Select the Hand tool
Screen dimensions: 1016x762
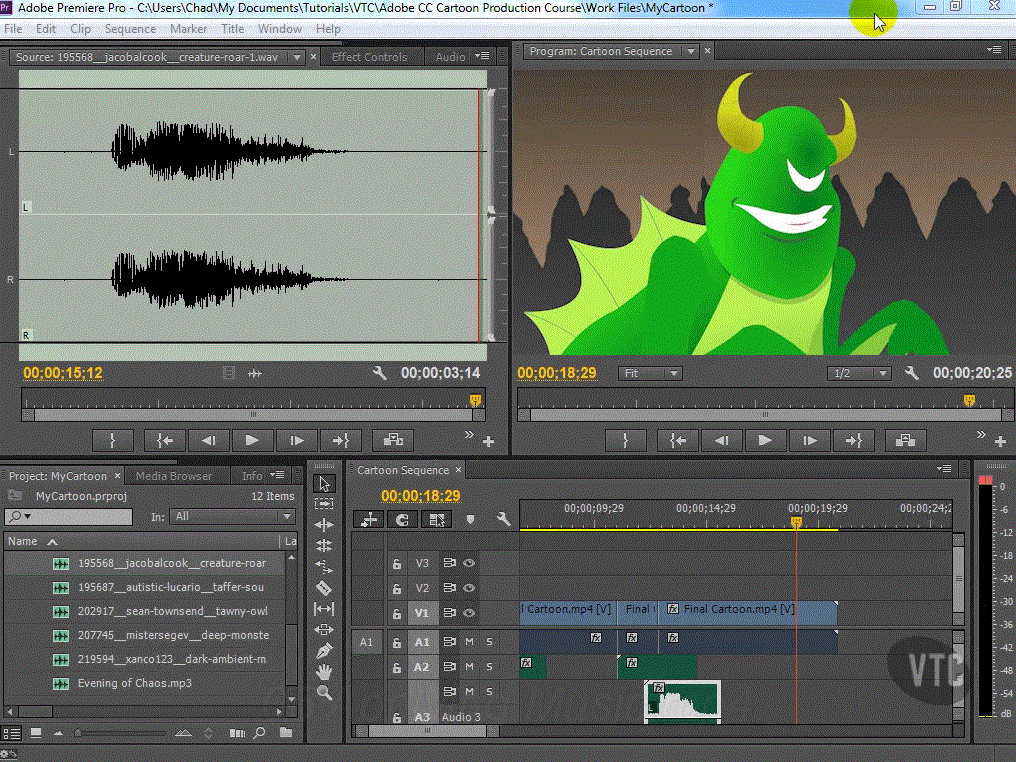(324, 673)
